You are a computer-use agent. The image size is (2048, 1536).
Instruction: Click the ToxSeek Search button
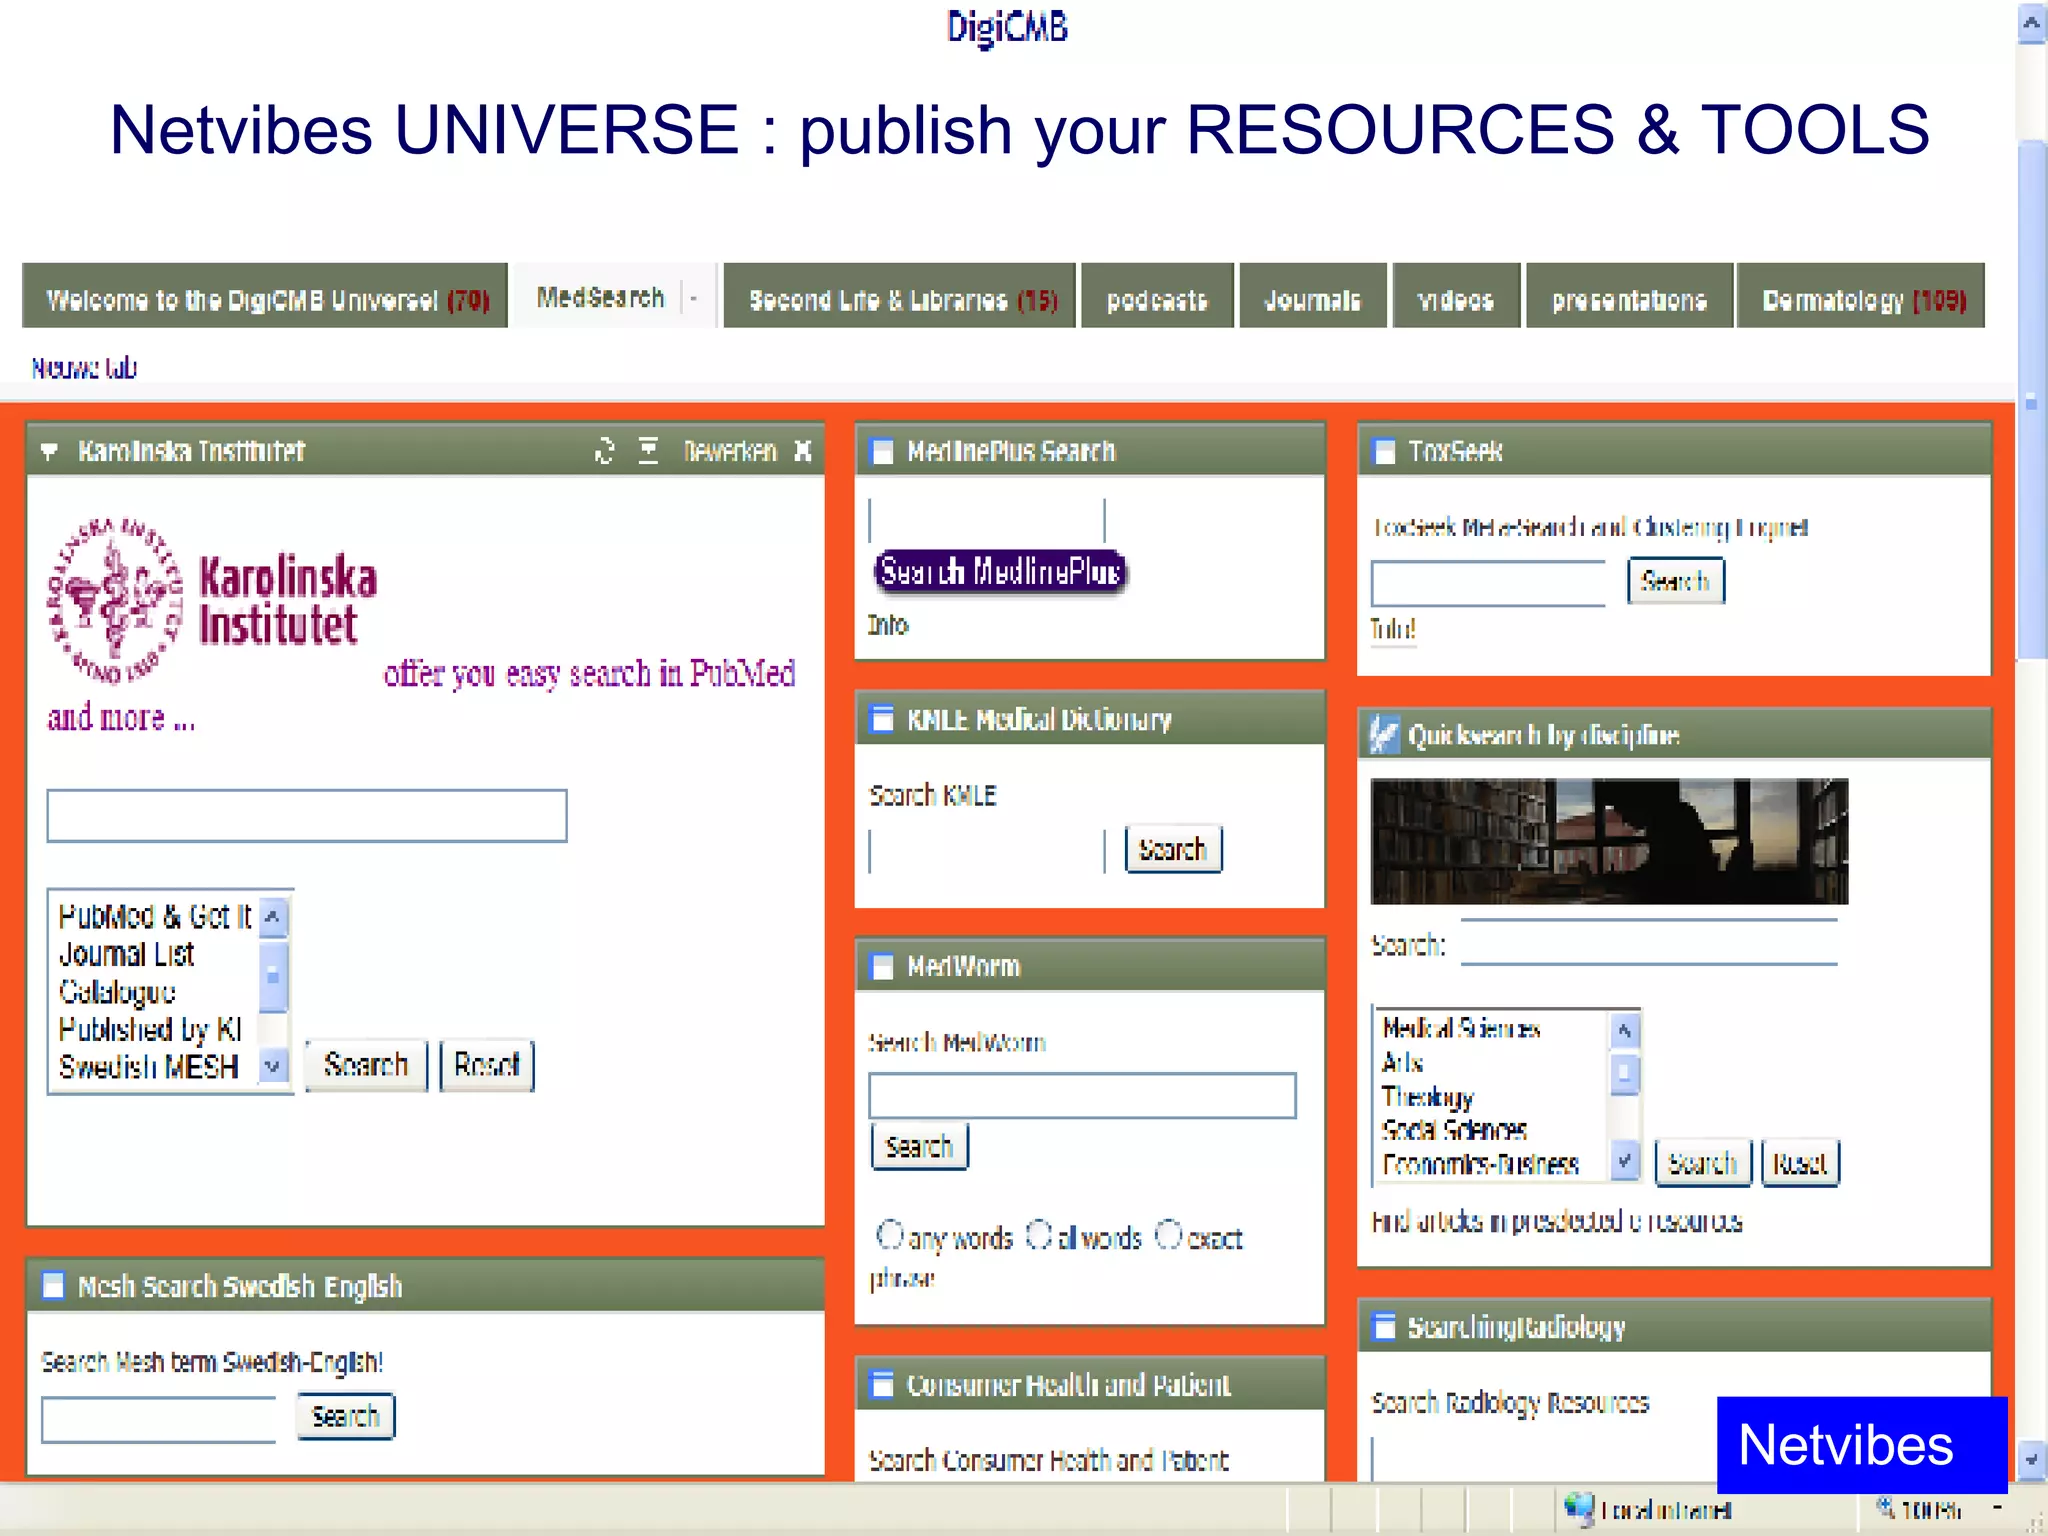coord(1676,581)
